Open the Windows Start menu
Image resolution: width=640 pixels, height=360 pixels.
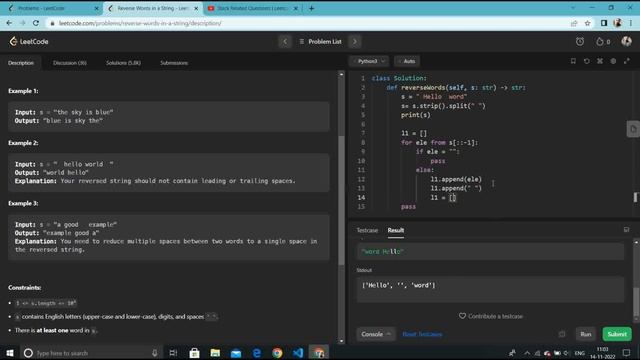(10, 353)
